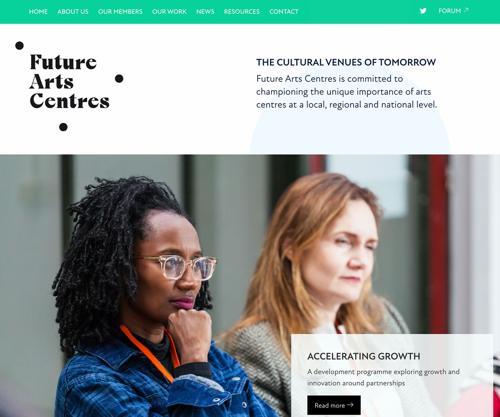
Task: Select OUR WORK in the navigation bar
Action: tap(169, 12)
